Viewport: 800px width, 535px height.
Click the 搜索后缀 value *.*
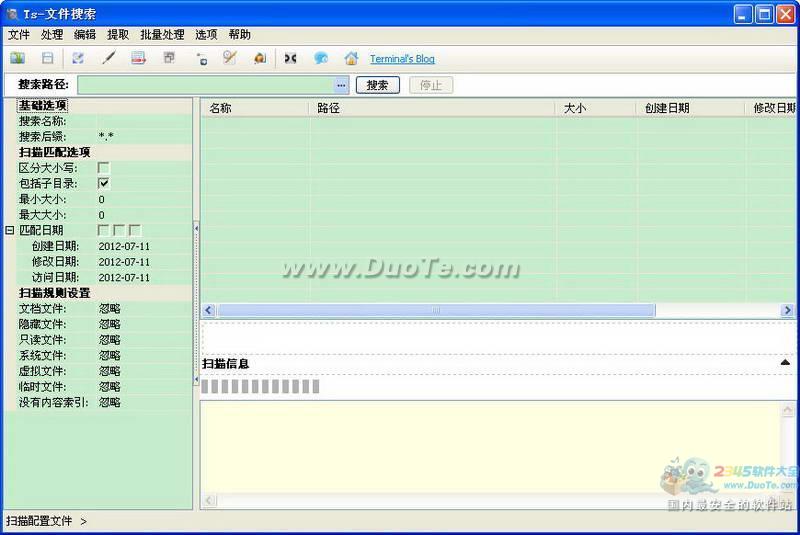(106, 137)
